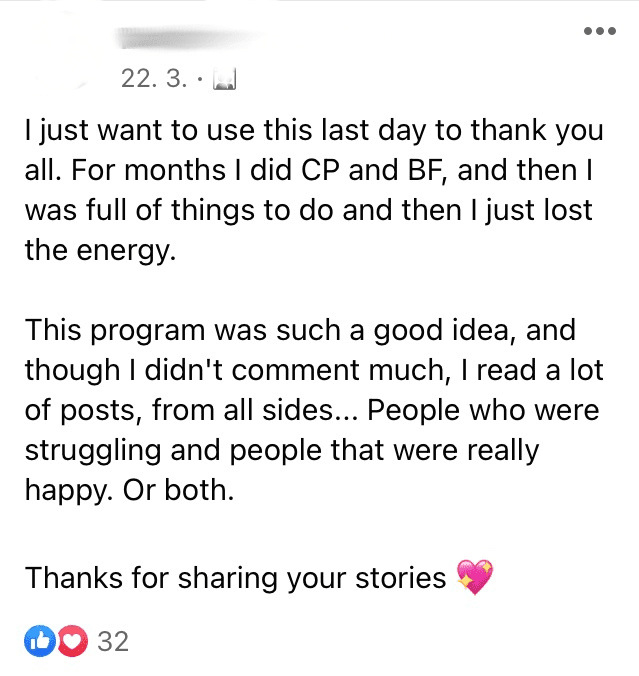Click the text "Thanks for sharing your stories"
Viewport: 639px width, 676px height.
point(235,577)
